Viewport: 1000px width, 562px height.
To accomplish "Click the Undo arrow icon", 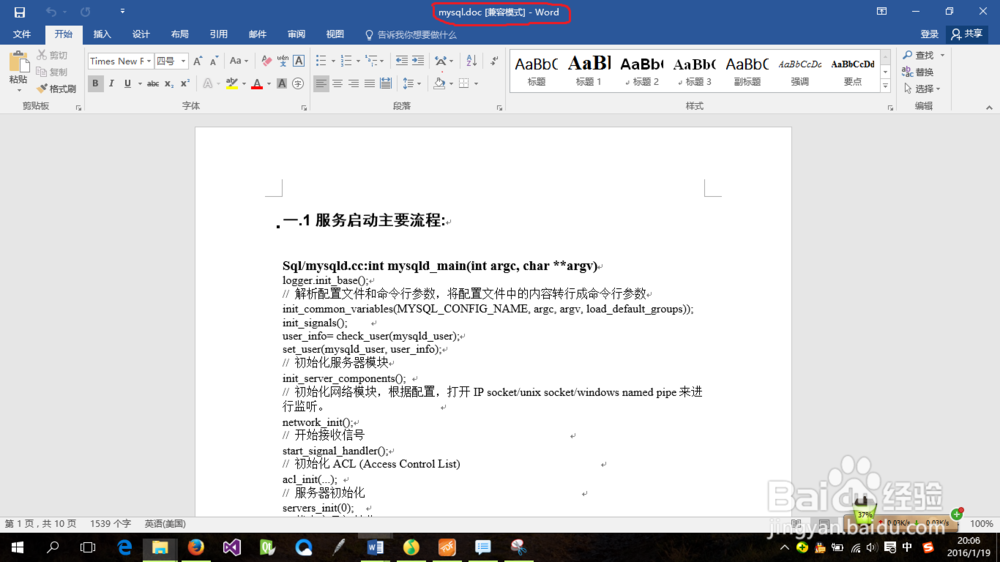I will [x=51, y=11].
